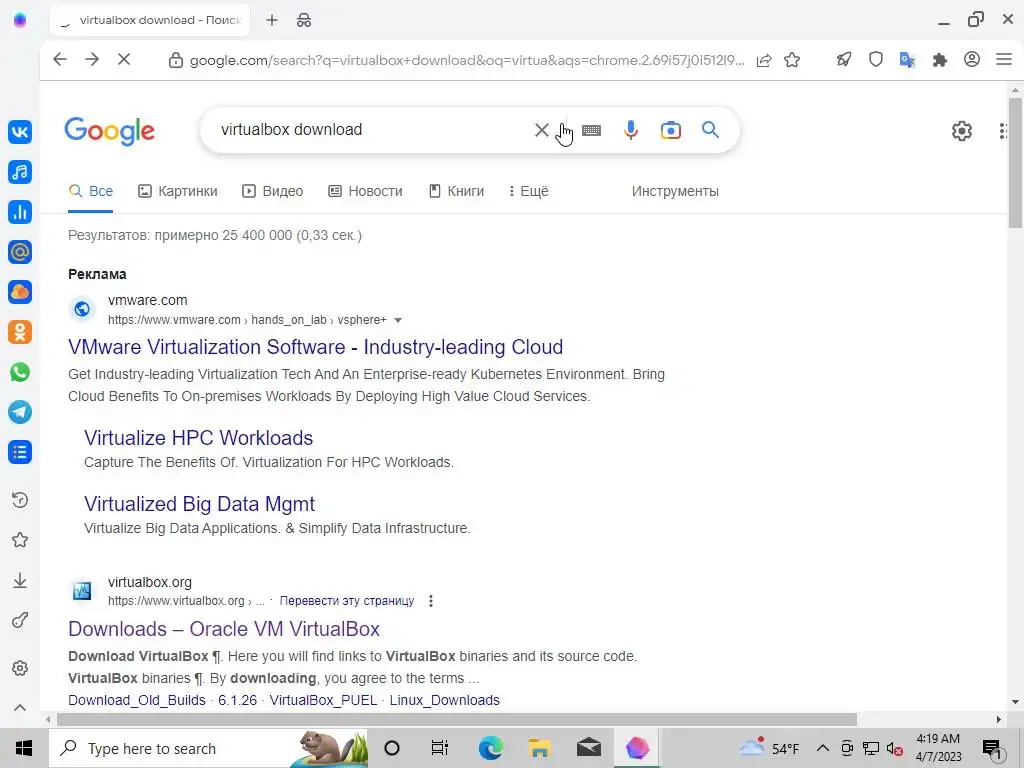Go to Google logo homepage

point(109,131)
